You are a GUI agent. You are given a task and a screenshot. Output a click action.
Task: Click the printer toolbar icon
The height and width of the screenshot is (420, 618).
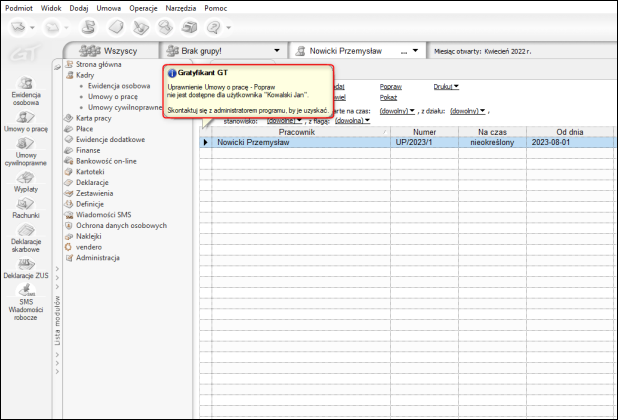click(x=190, y=28)
